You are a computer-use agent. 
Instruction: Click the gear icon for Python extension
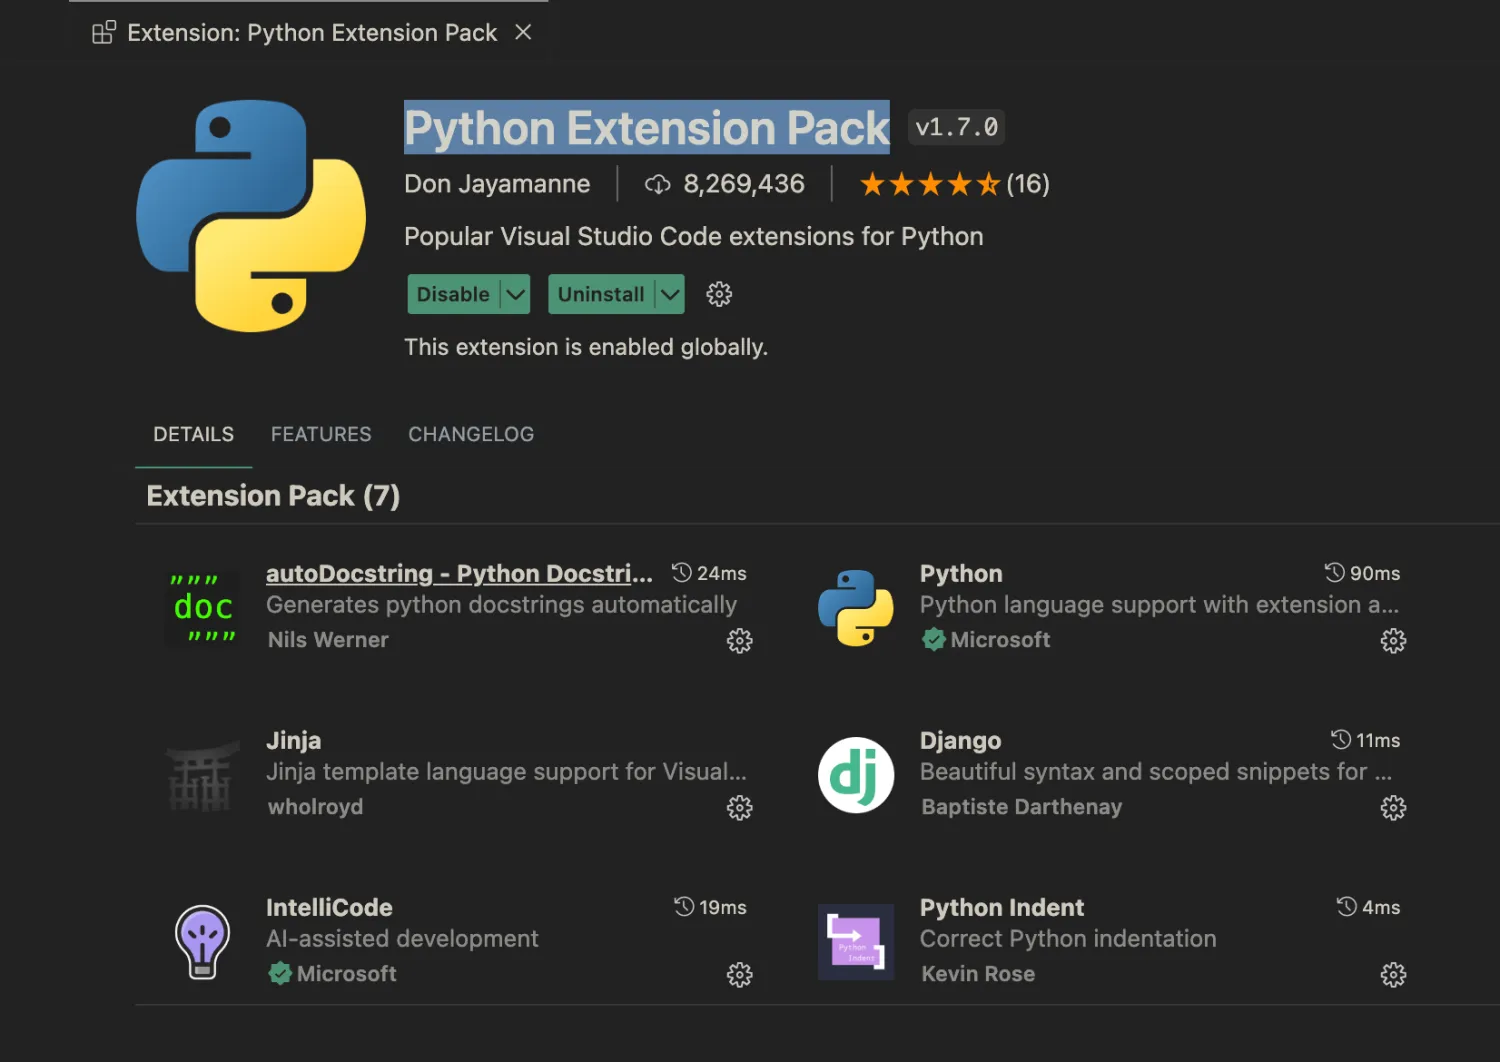point(1393,641)
